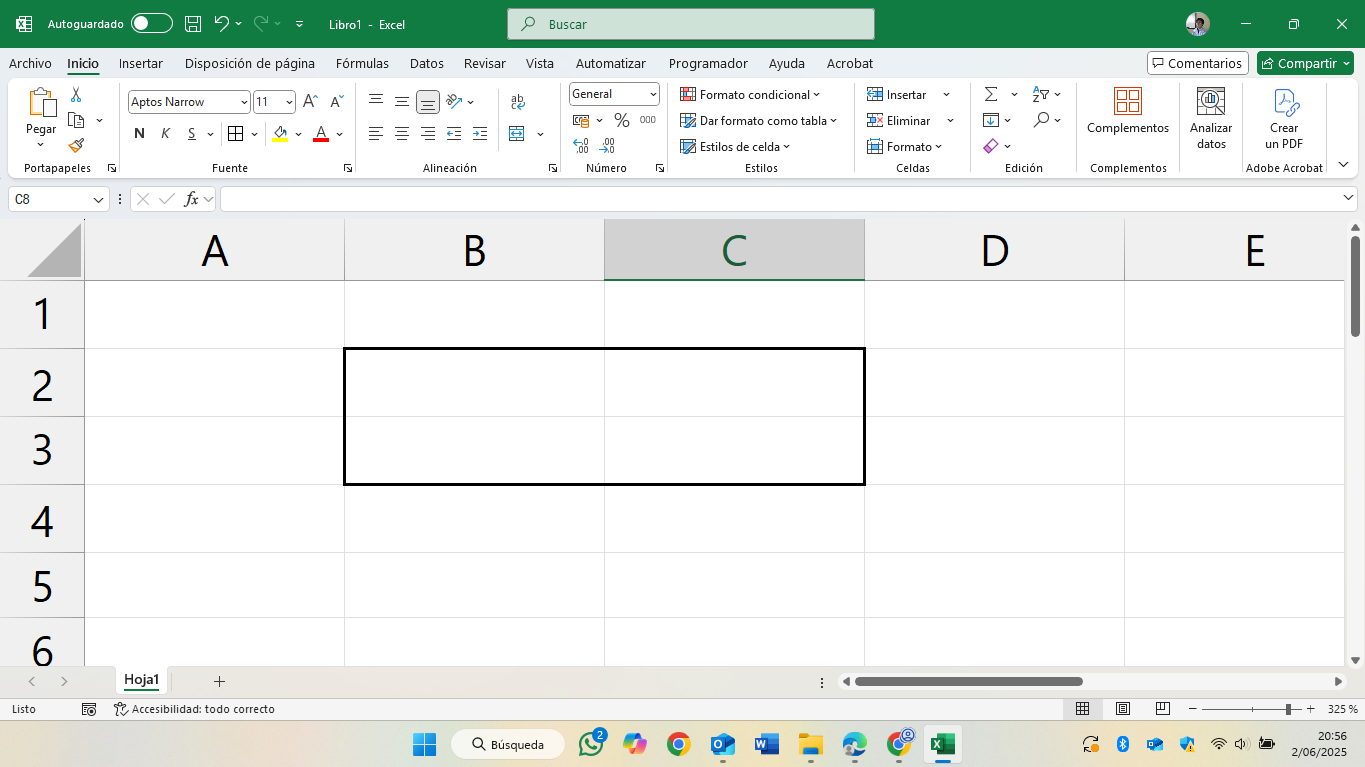Toggle bold N formatting
Screen dimensions: 1365x767
139,133
